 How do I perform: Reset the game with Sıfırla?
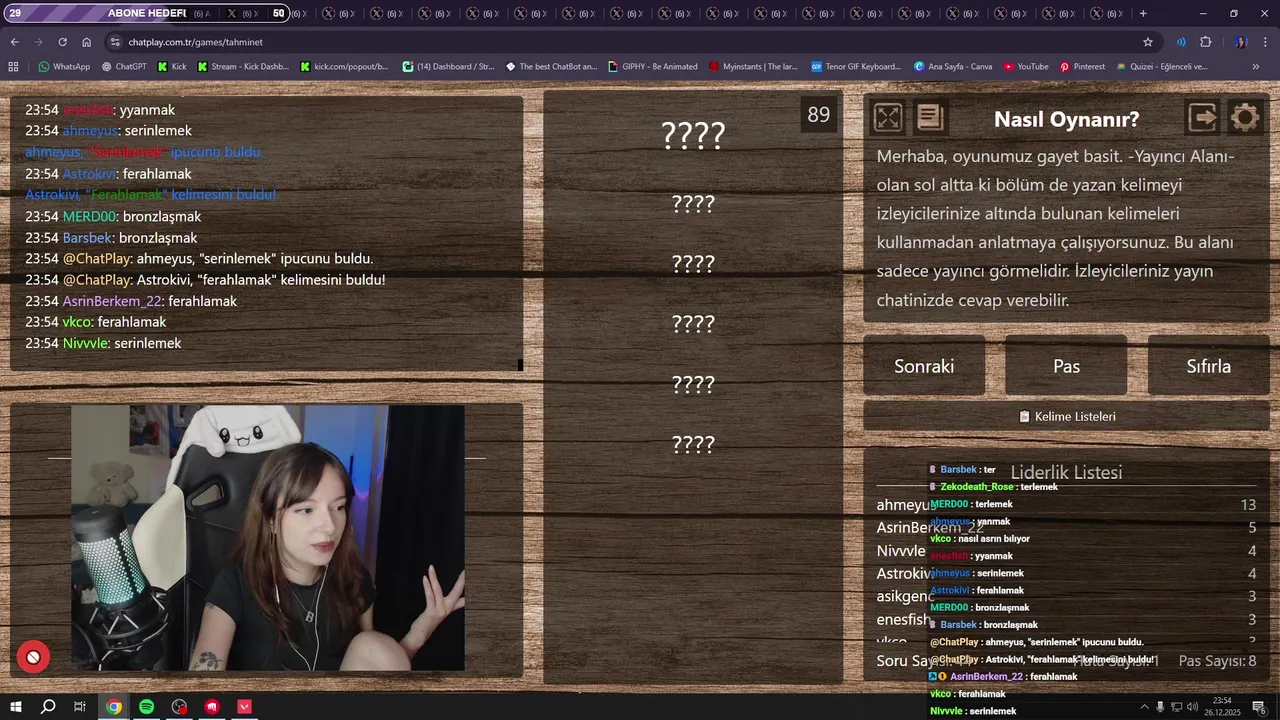coord(1208,366)
